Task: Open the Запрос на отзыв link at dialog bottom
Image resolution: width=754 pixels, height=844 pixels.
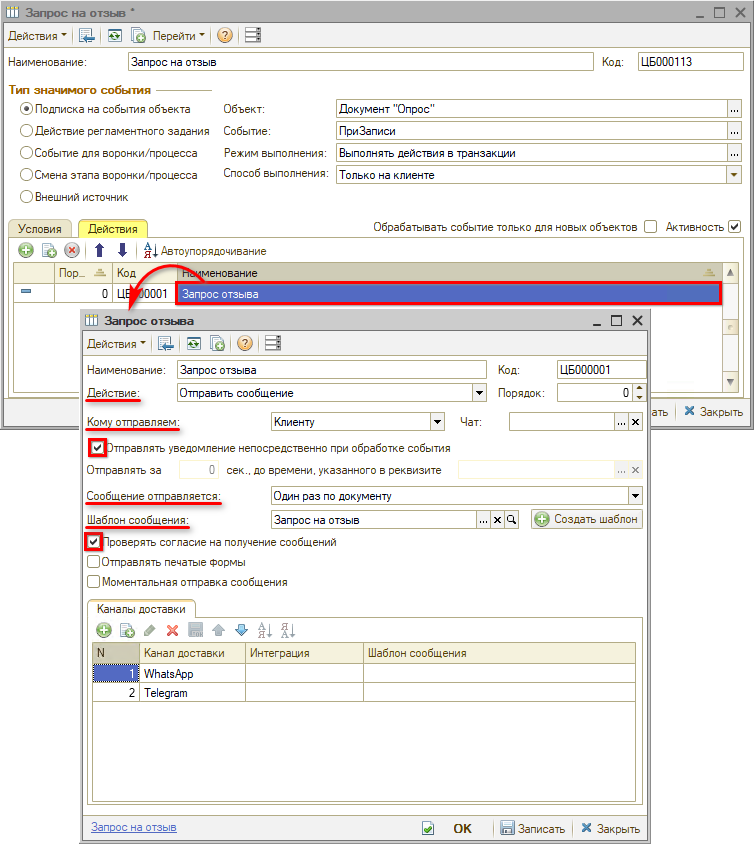Action: coord(133,827)
